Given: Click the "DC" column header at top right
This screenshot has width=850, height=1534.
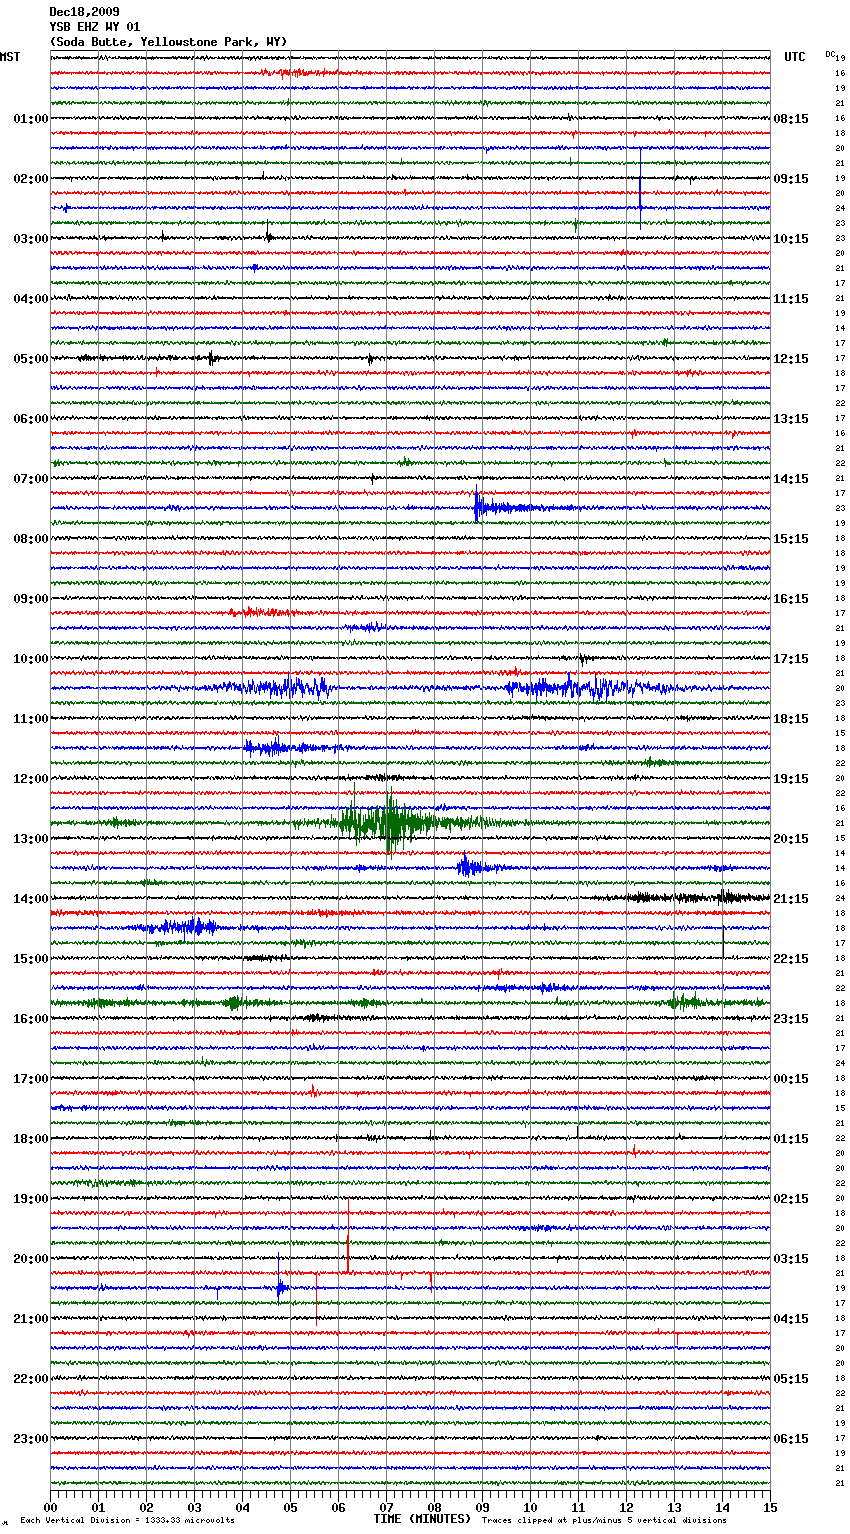Looking at the screenshot, I should [x=830, y=53].
